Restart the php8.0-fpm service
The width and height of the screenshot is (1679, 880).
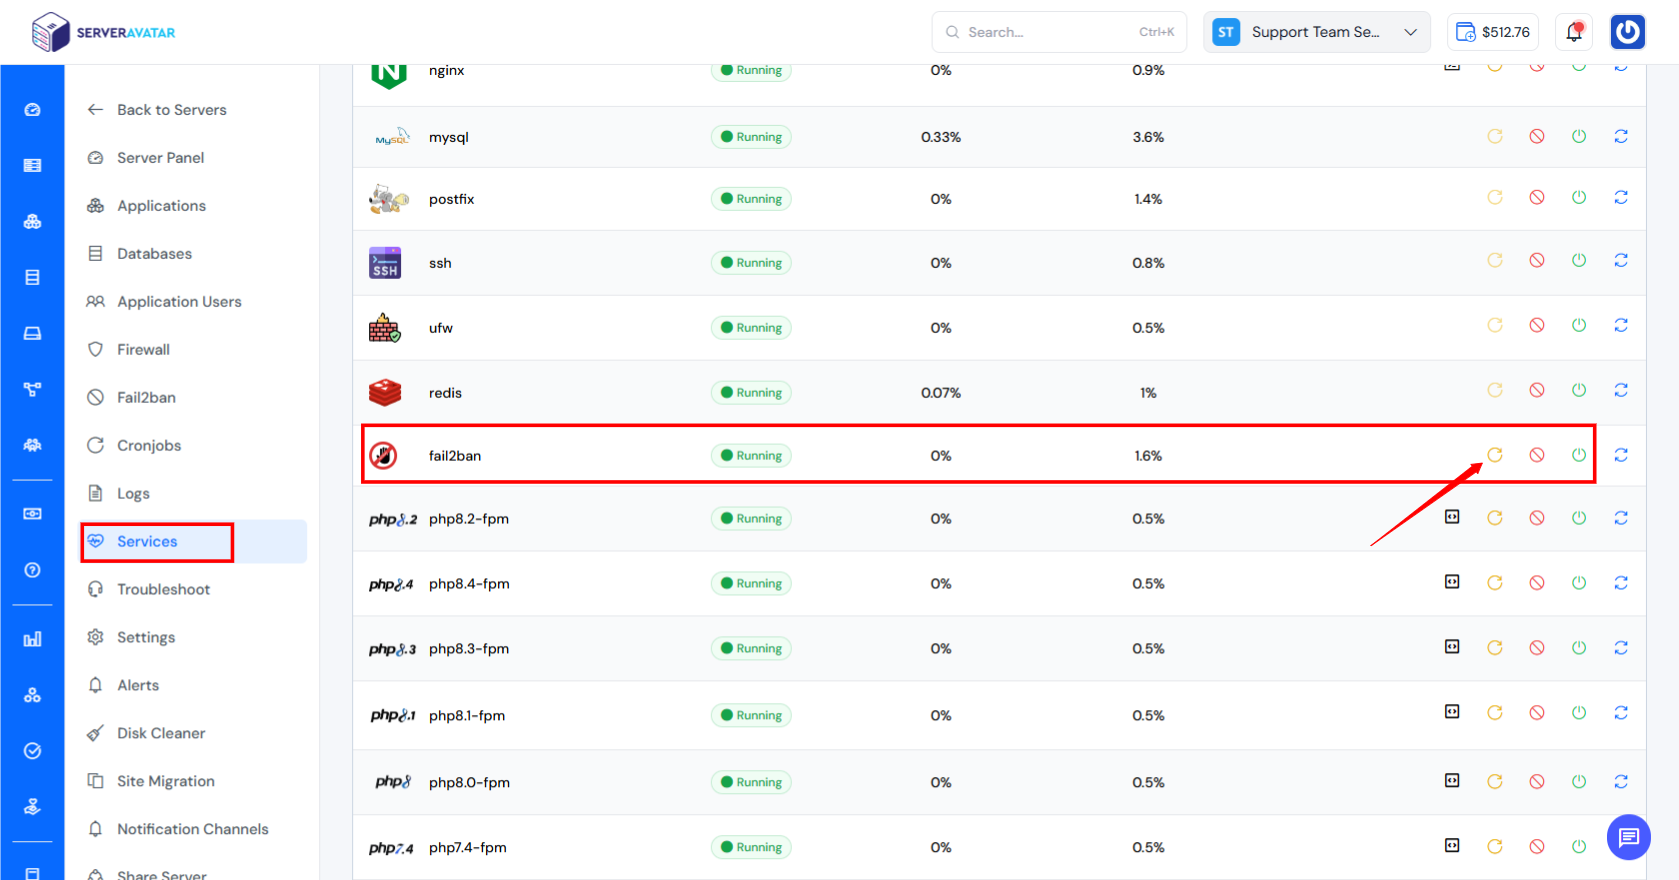[1495, 782]
